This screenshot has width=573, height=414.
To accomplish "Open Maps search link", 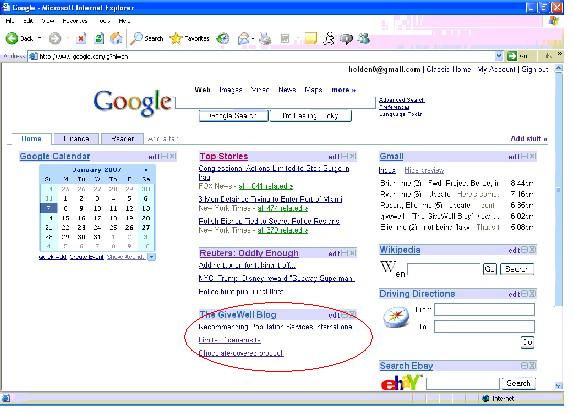I will click(313, 90).
